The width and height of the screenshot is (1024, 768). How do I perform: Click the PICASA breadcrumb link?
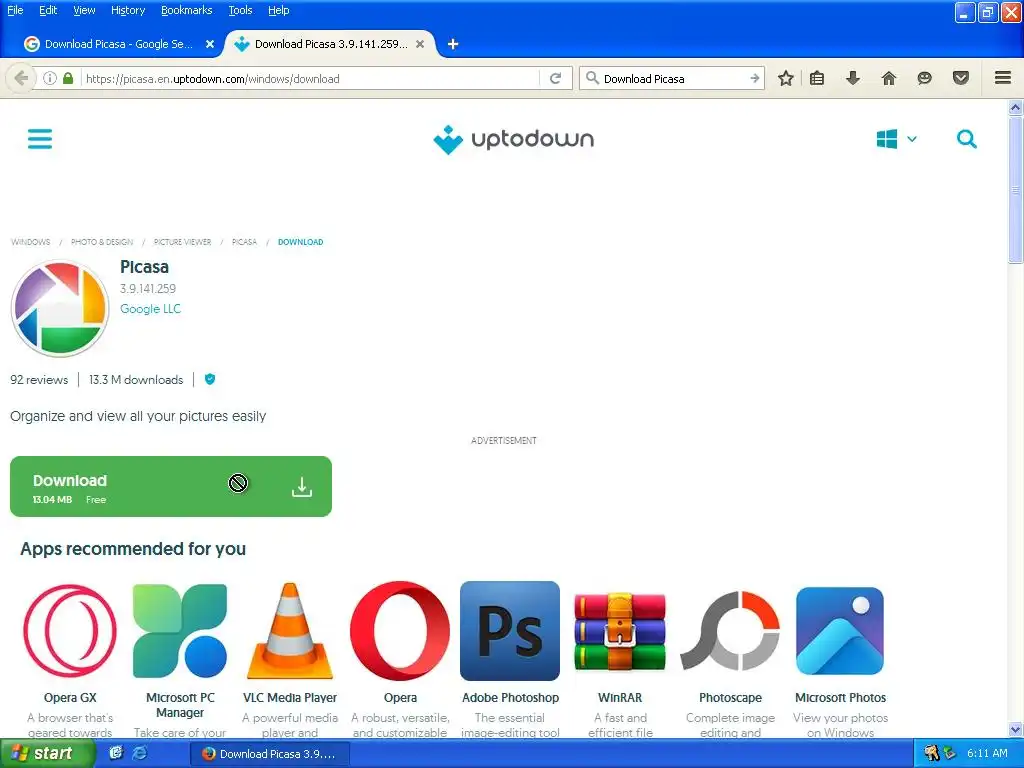244,242
